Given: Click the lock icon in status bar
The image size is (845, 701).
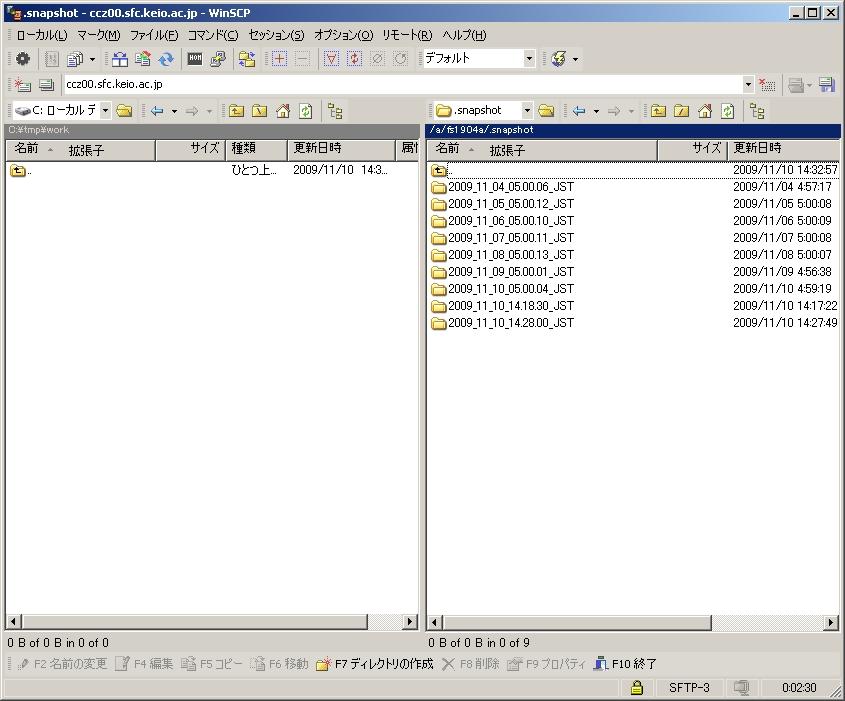Looking at the screenshot, I should (635, 688).
